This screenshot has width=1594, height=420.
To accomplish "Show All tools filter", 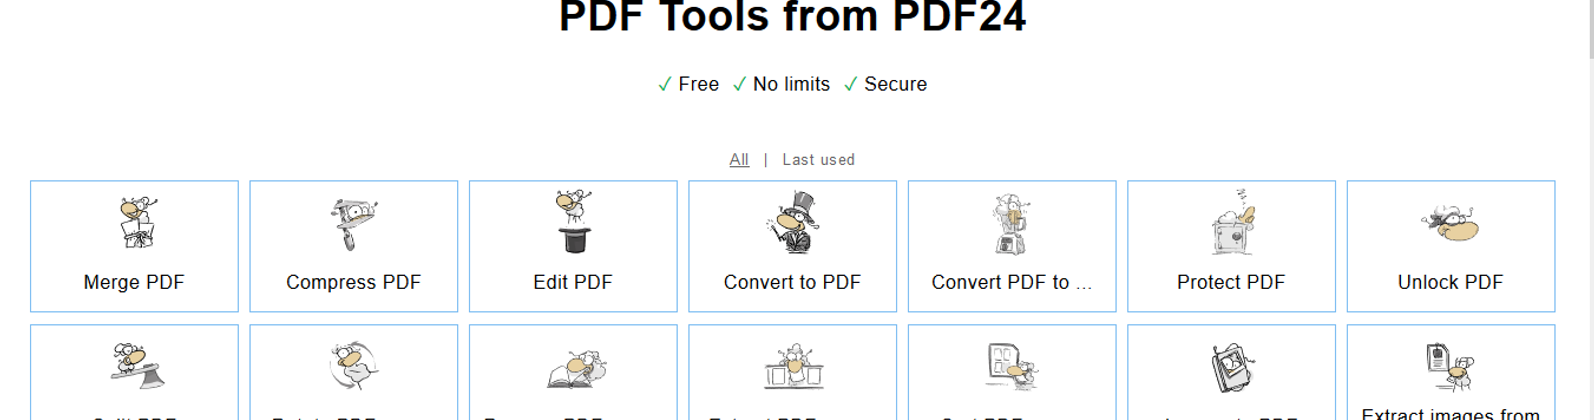I will click(x=739, y=160).
